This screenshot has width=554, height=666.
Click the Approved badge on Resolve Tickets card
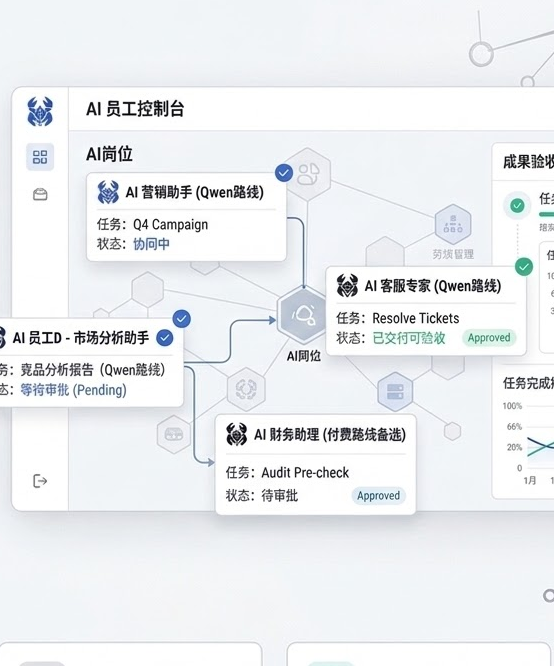point(489,338)
